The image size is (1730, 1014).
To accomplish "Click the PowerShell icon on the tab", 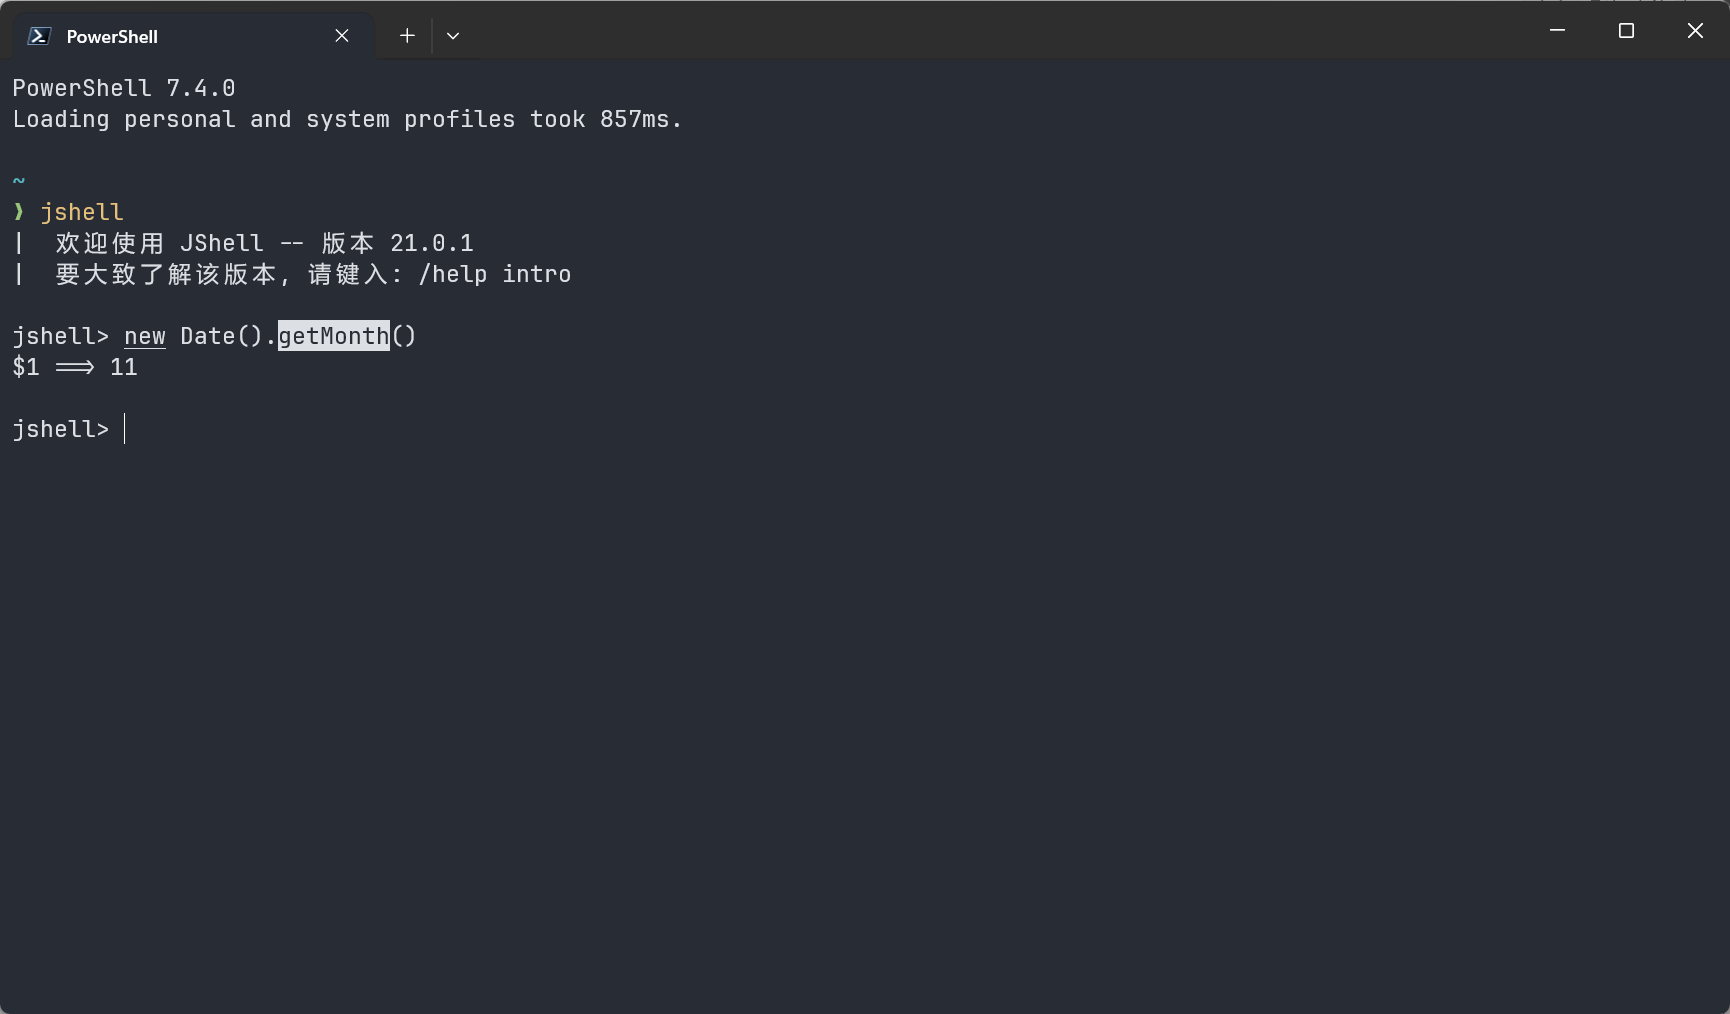I will [x=37, y=35].
